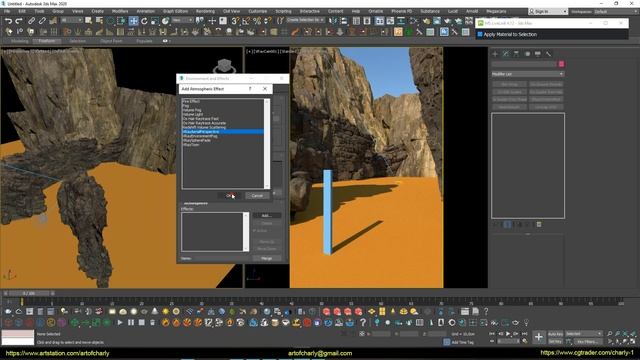Image resolution: width=640 pixels, height=360 pixels.
Task: Toggle the Window/Crossing selection mode
Action: click(x=121, y=20)
